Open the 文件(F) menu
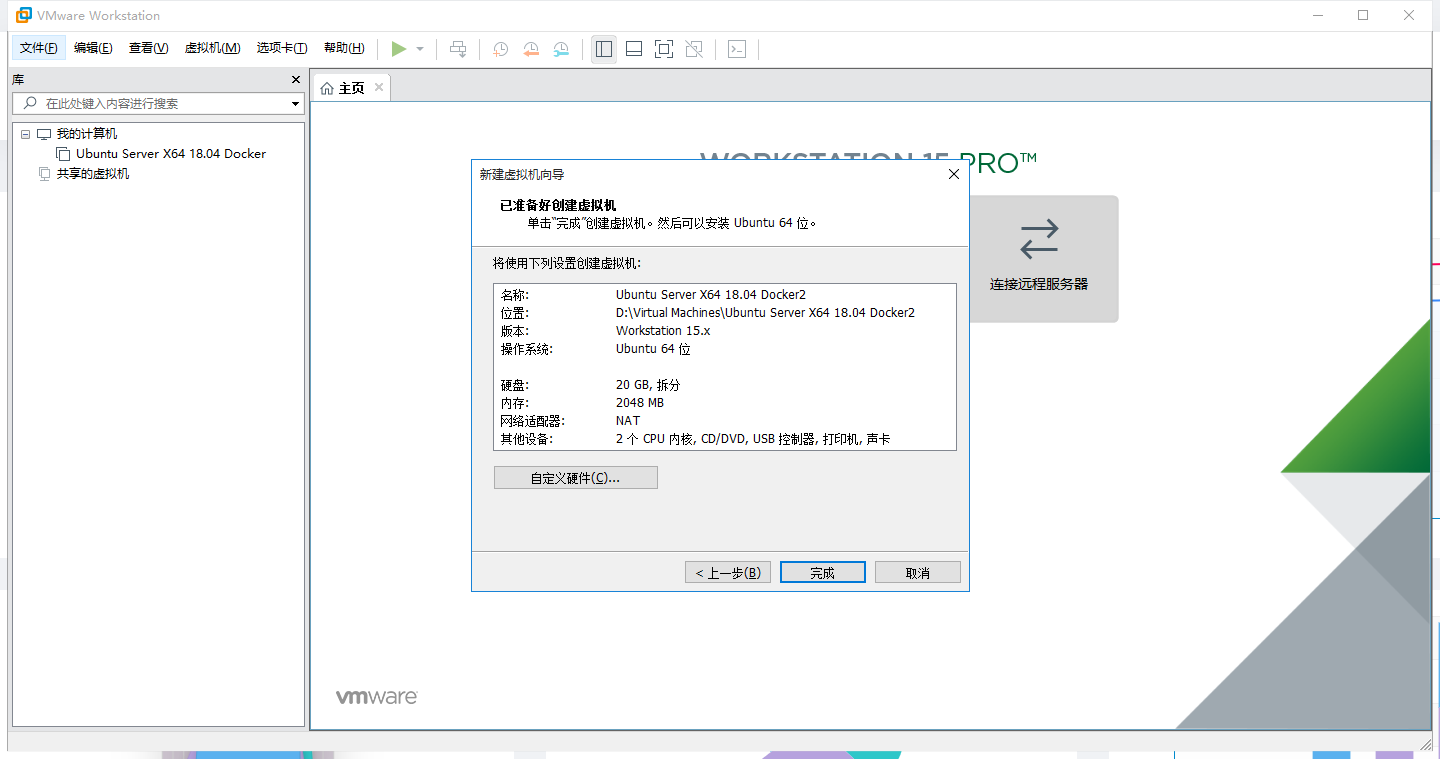Screen dimensions: 1440x759 click(x=38, y=48)
